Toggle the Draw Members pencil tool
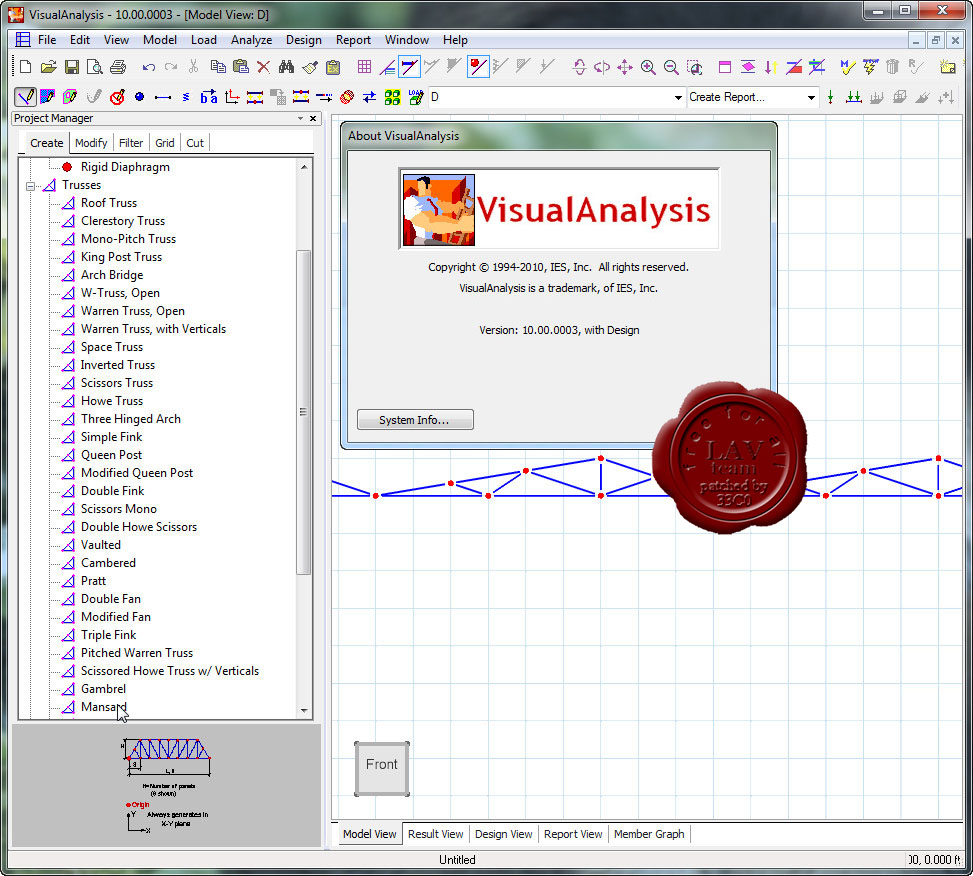The width and height of the screenshot is (973, 876). point(25,97)
